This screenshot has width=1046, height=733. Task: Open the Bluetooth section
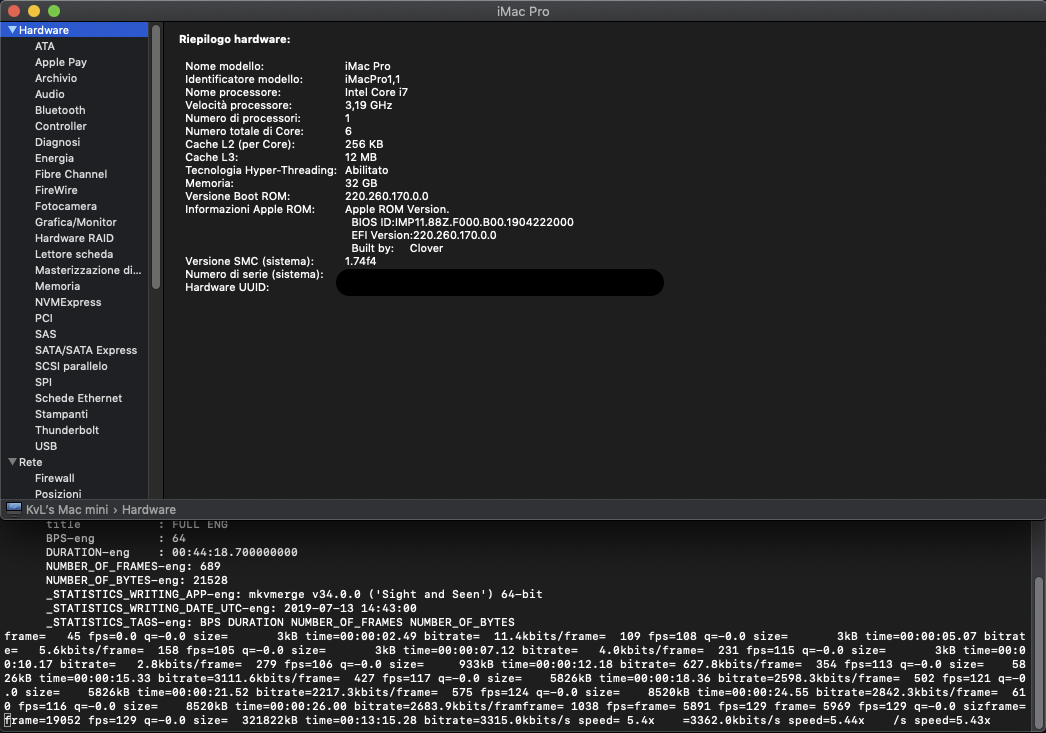point(60,110)
